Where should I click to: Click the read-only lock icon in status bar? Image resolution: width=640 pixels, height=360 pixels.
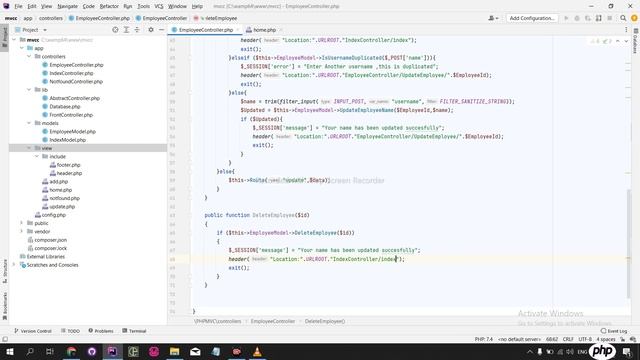click(x=623, y=339)
